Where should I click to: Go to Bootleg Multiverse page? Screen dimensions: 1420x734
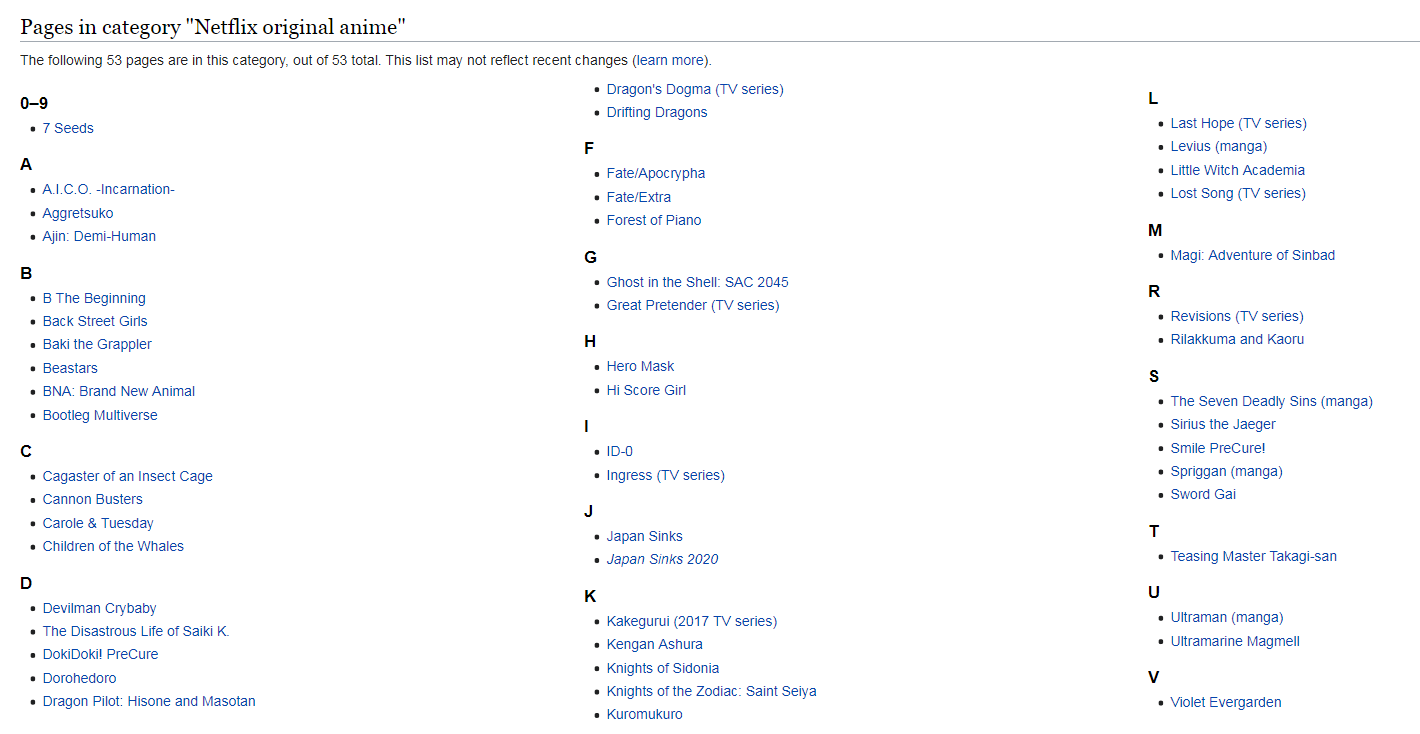tap(100, 415)
